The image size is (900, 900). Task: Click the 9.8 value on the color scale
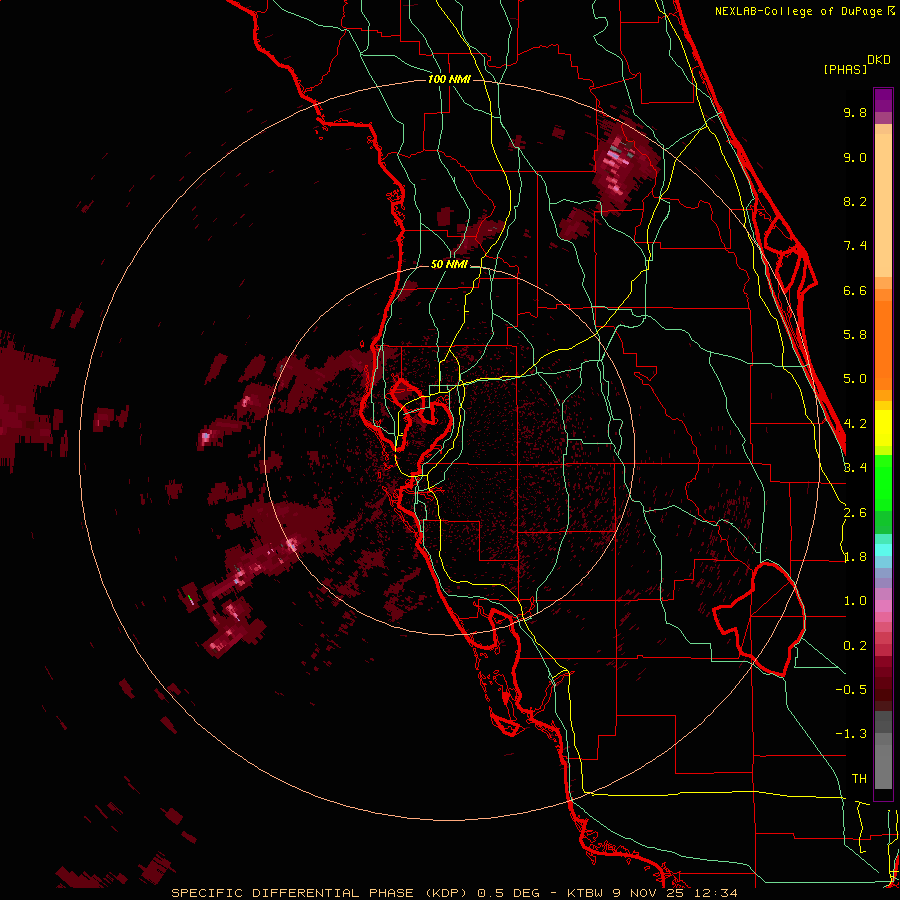pos(855,112)
